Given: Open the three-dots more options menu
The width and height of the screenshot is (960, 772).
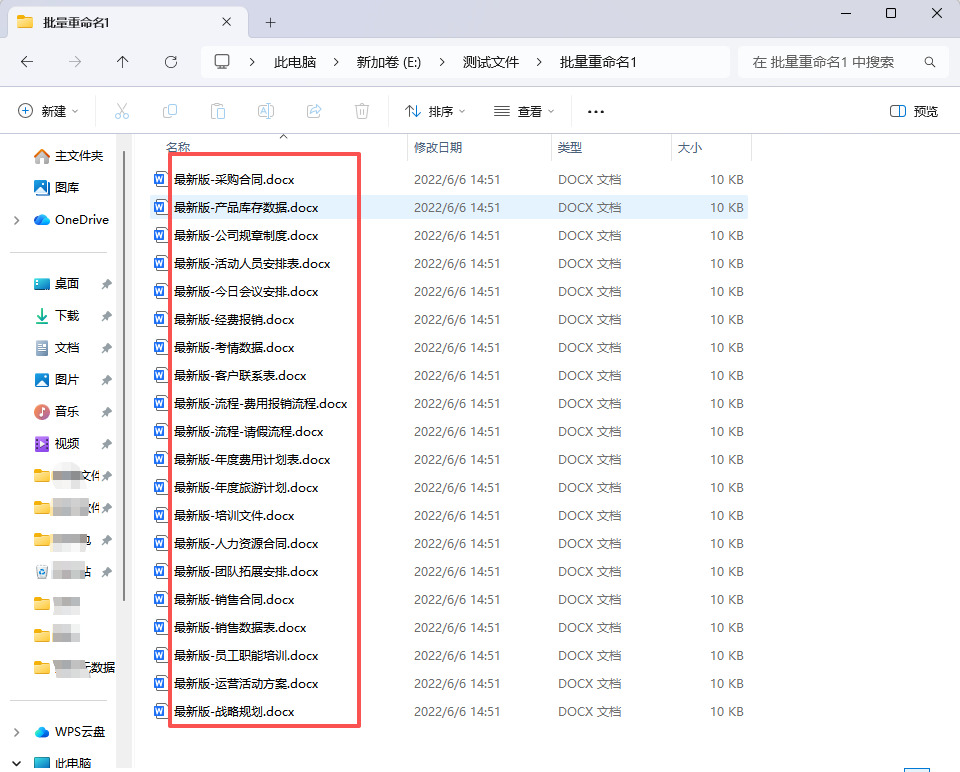Looking at the screenshot, I should [x=596, y=111].
